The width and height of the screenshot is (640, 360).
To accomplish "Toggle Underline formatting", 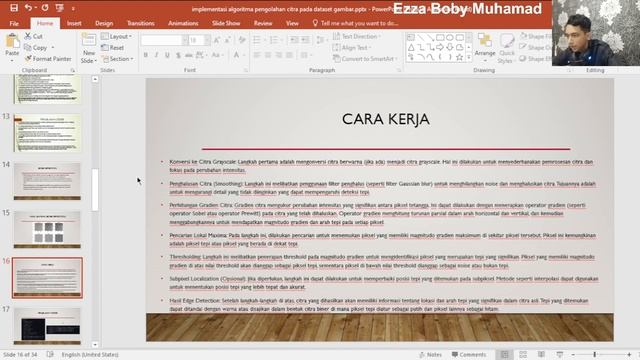I will coord(167,55).
